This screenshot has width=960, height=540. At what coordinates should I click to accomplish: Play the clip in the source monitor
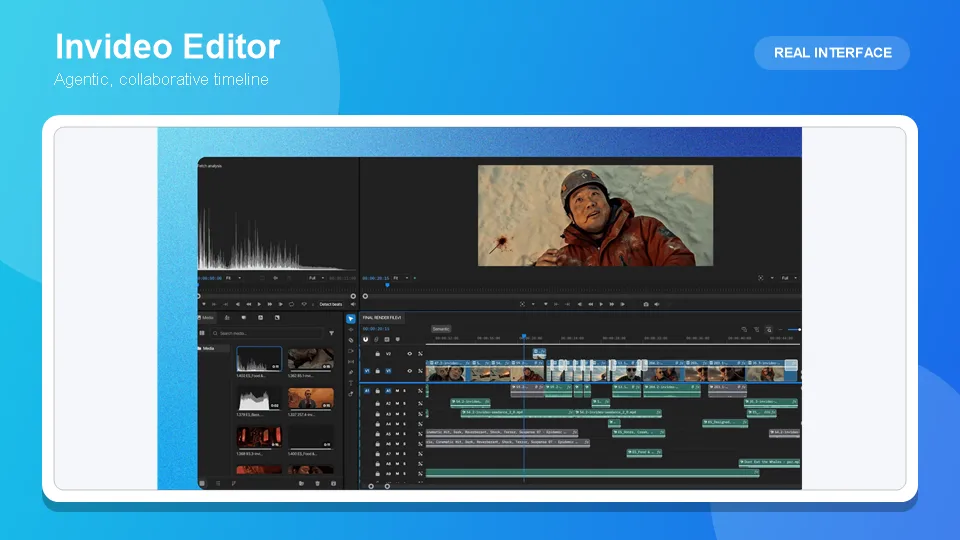(x=259, y=304)
